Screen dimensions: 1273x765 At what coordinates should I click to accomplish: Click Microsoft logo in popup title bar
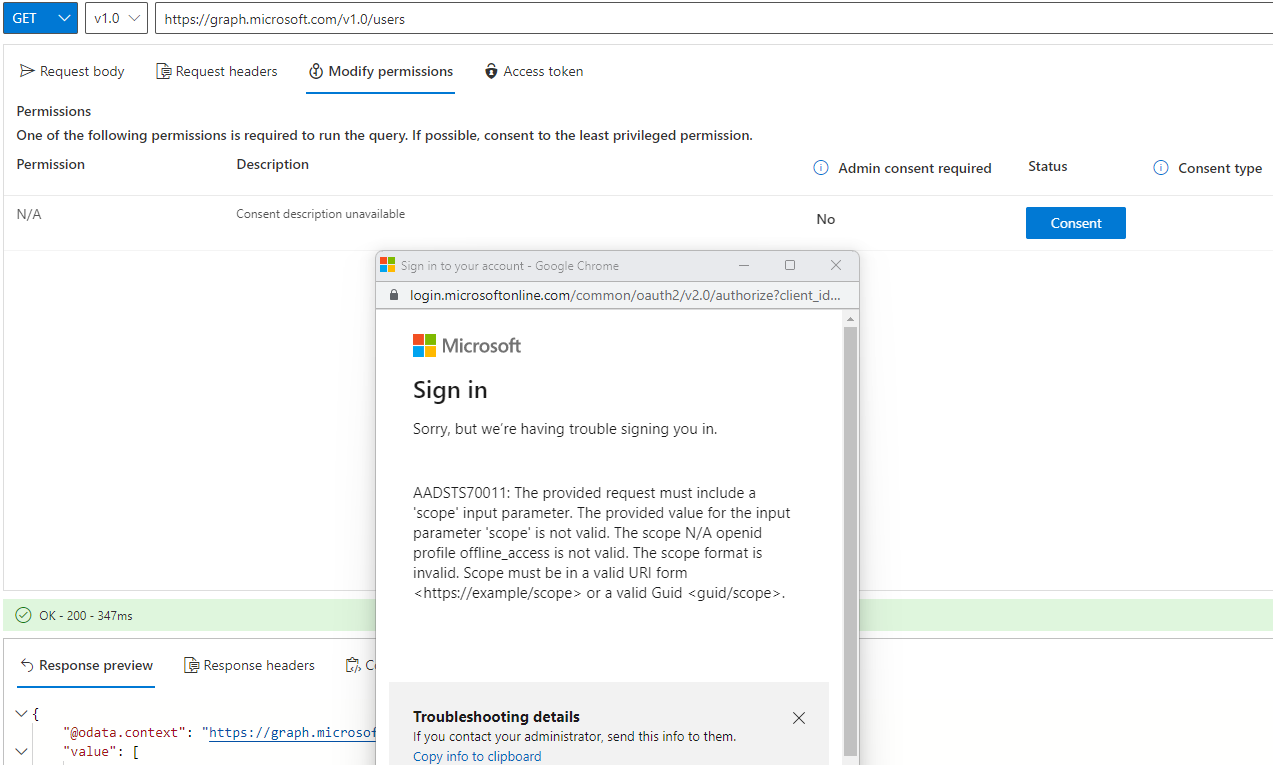pyautogui.click(x=387, y=265)
